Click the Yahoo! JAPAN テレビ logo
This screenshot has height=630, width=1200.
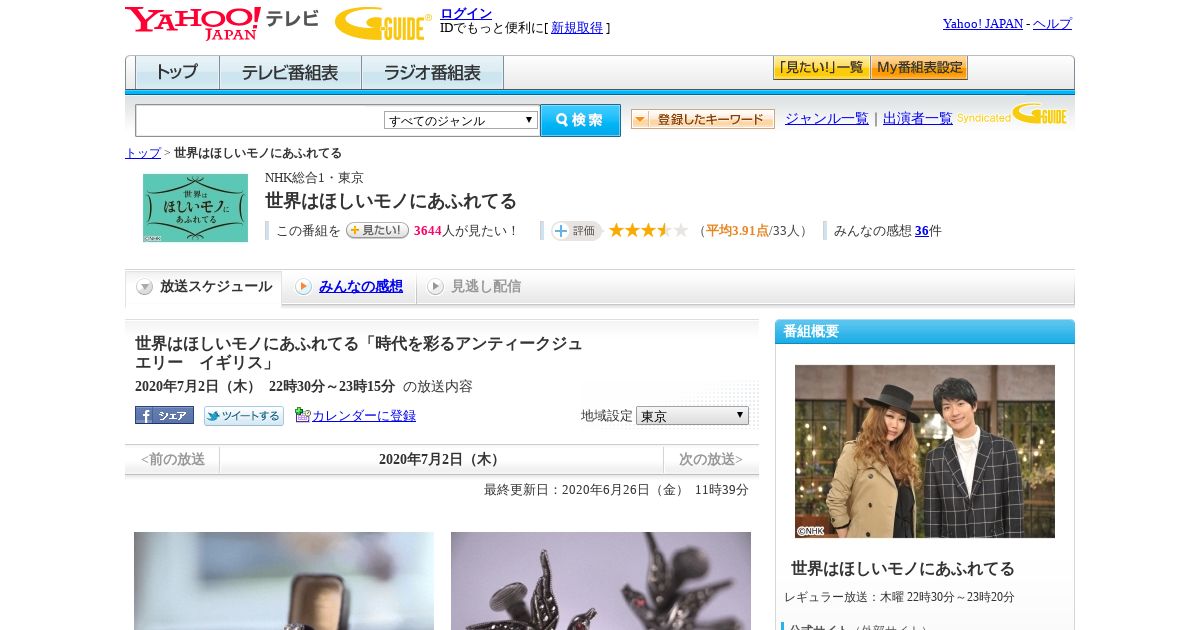(221, 23)
